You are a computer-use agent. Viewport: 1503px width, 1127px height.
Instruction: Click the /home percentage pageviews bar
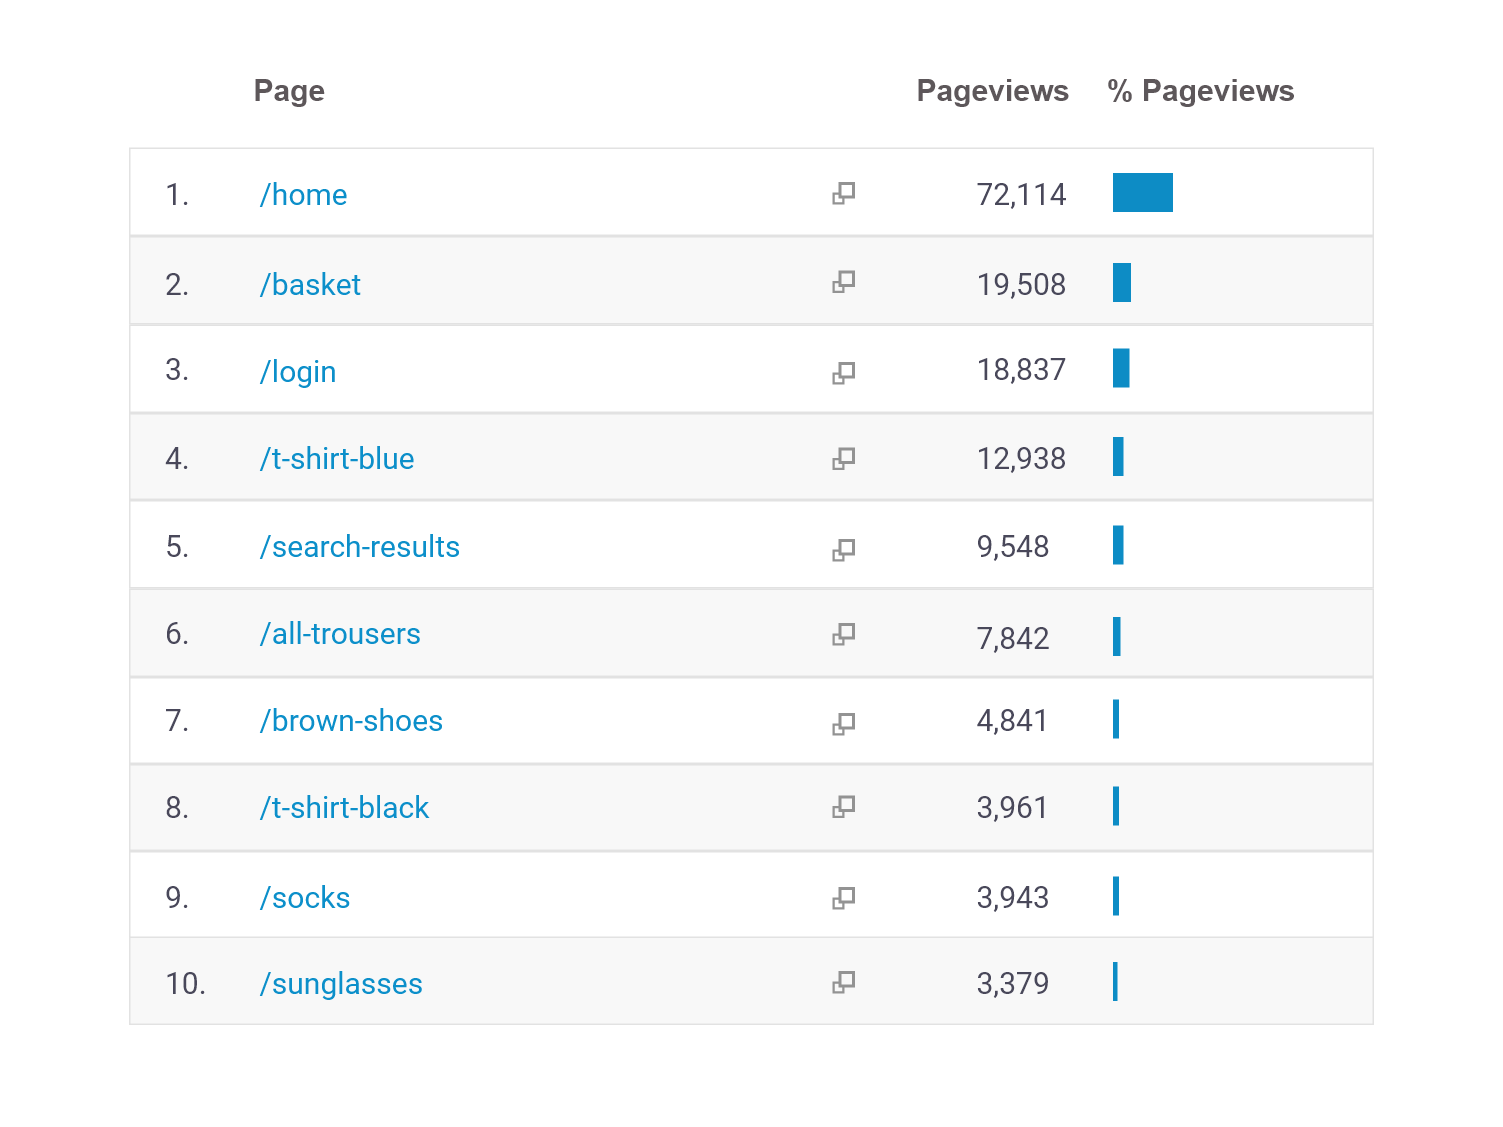(1143, 193)
